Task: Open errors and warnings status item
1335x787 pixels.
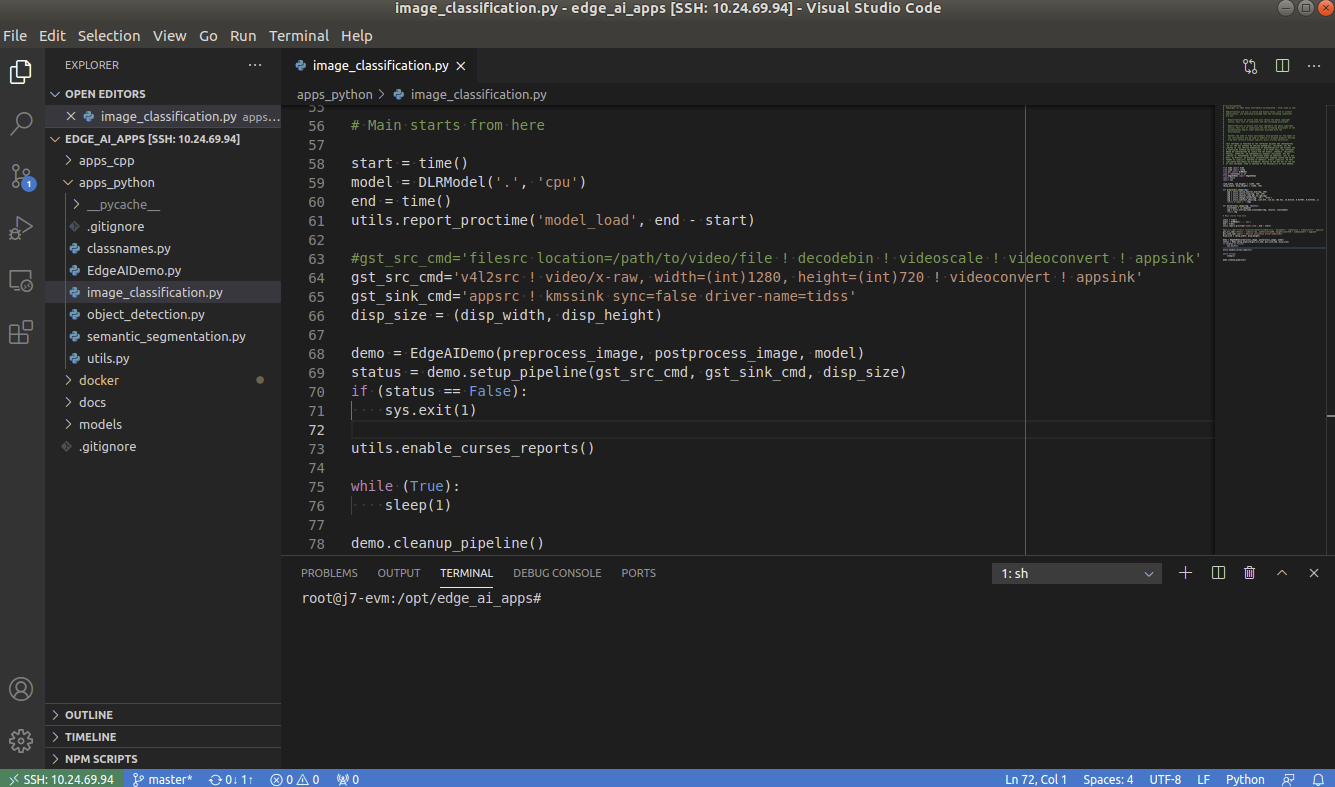Action: (295, 779)
